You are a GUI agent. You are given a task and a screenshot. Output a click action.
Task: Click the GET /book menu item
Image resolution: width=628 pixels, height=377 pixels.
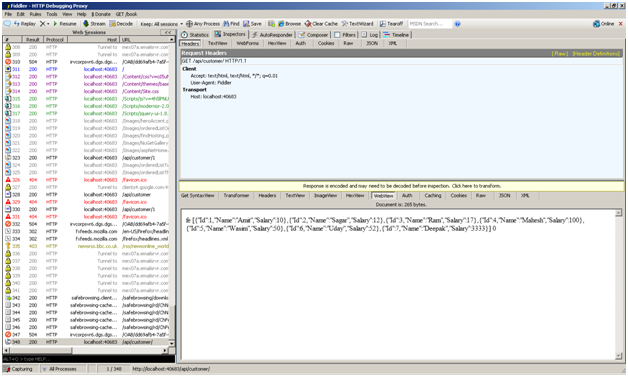pyautogui.click(x=126, y=14)
